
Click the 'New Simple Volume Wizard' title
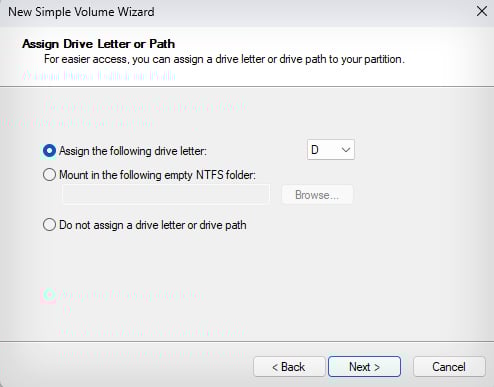(x=81, y=12)
